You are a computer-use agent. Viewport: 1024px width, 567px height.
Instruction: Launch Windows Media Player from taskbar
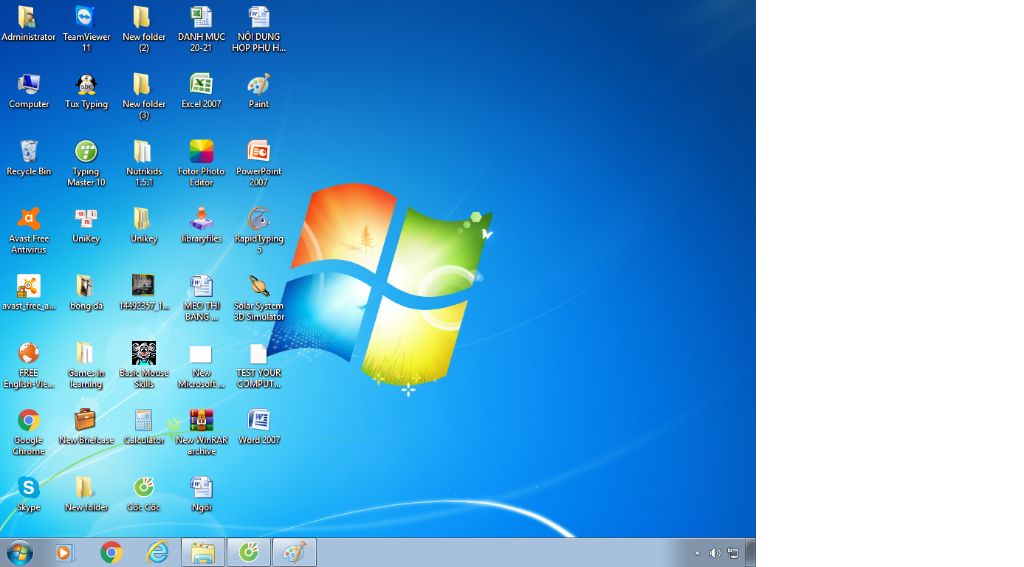[64, 553]
